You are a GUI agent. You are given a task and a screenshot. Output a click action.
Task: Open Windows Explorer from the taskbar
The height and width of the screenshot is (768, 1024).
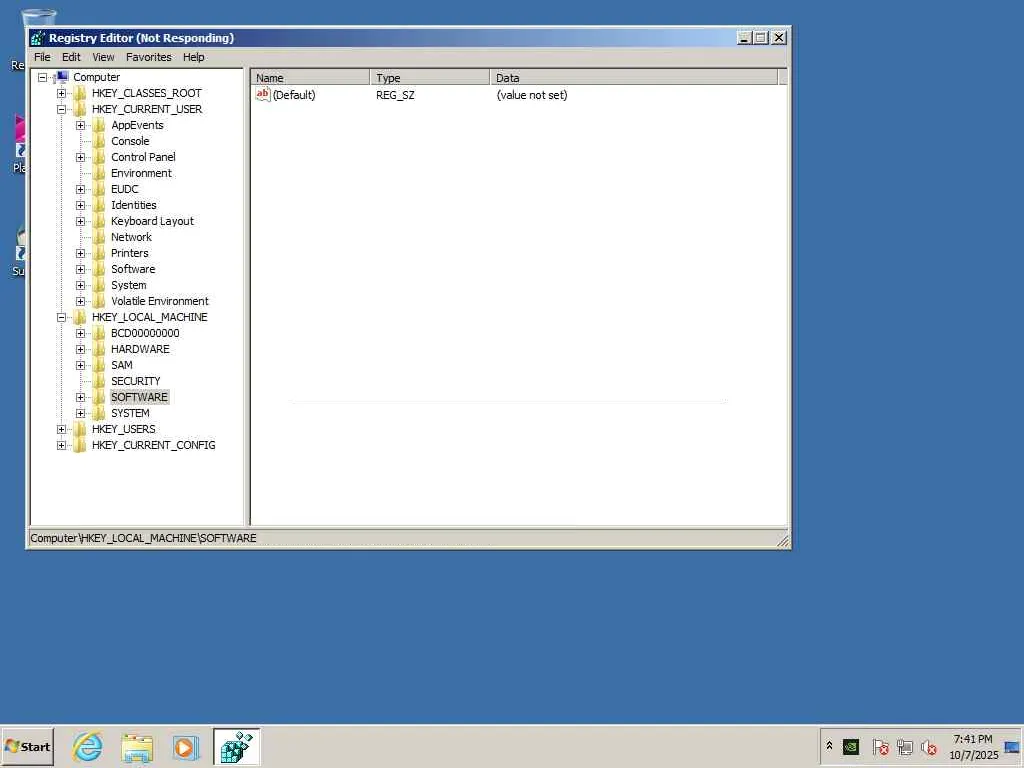coord(137,747)
